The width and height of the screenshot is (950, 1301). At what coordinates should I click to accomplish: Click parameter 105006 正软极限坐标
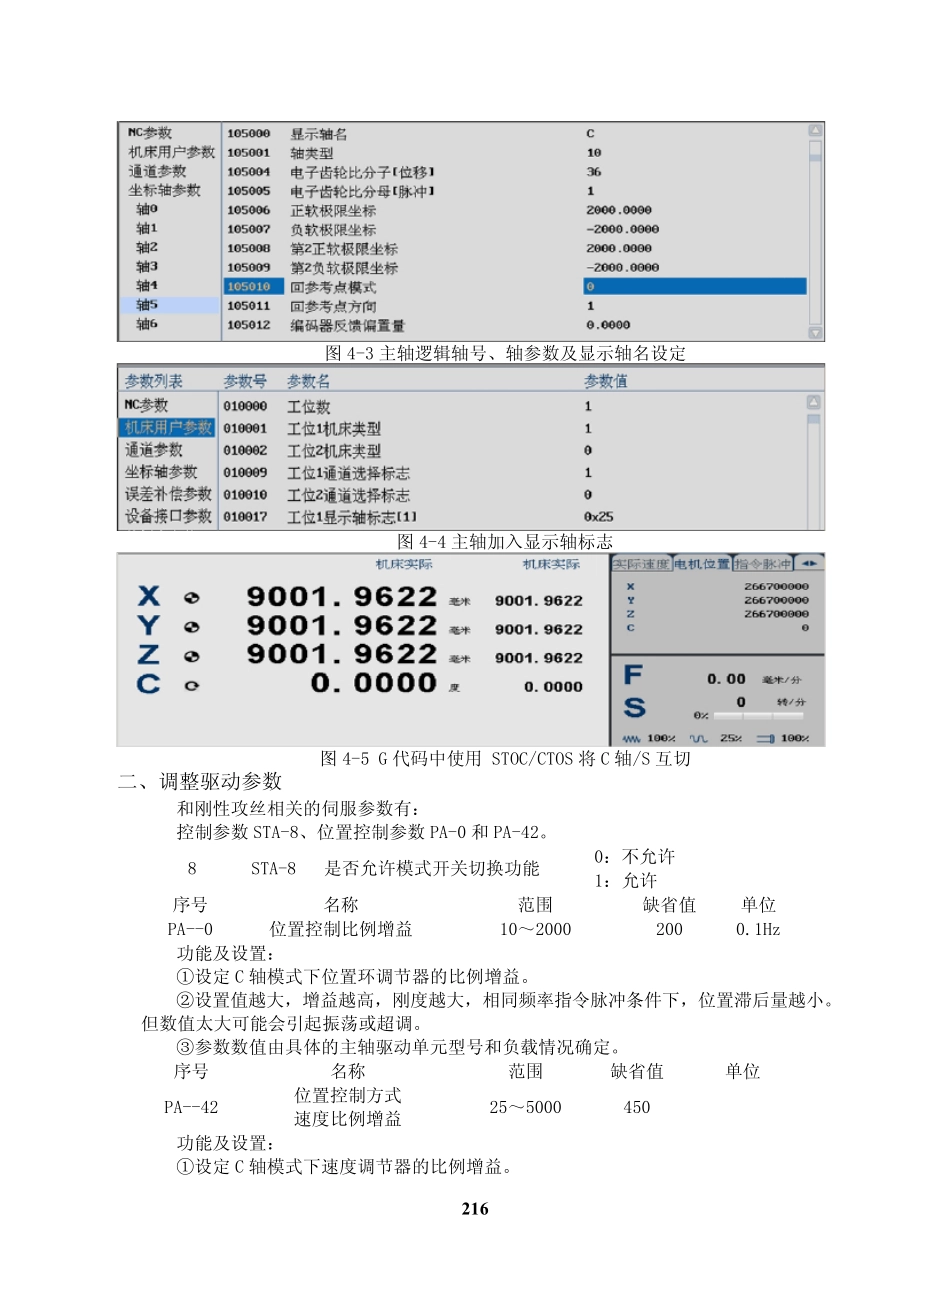coord(515,210)
